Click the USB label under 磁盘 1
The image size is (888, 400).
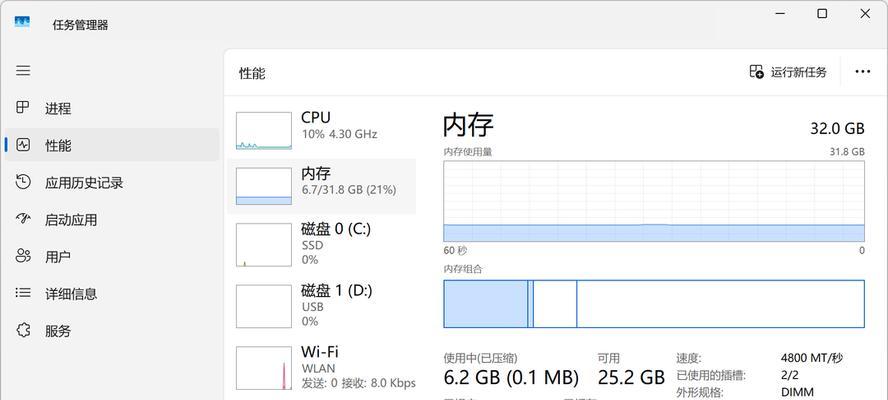coord(312,307)
